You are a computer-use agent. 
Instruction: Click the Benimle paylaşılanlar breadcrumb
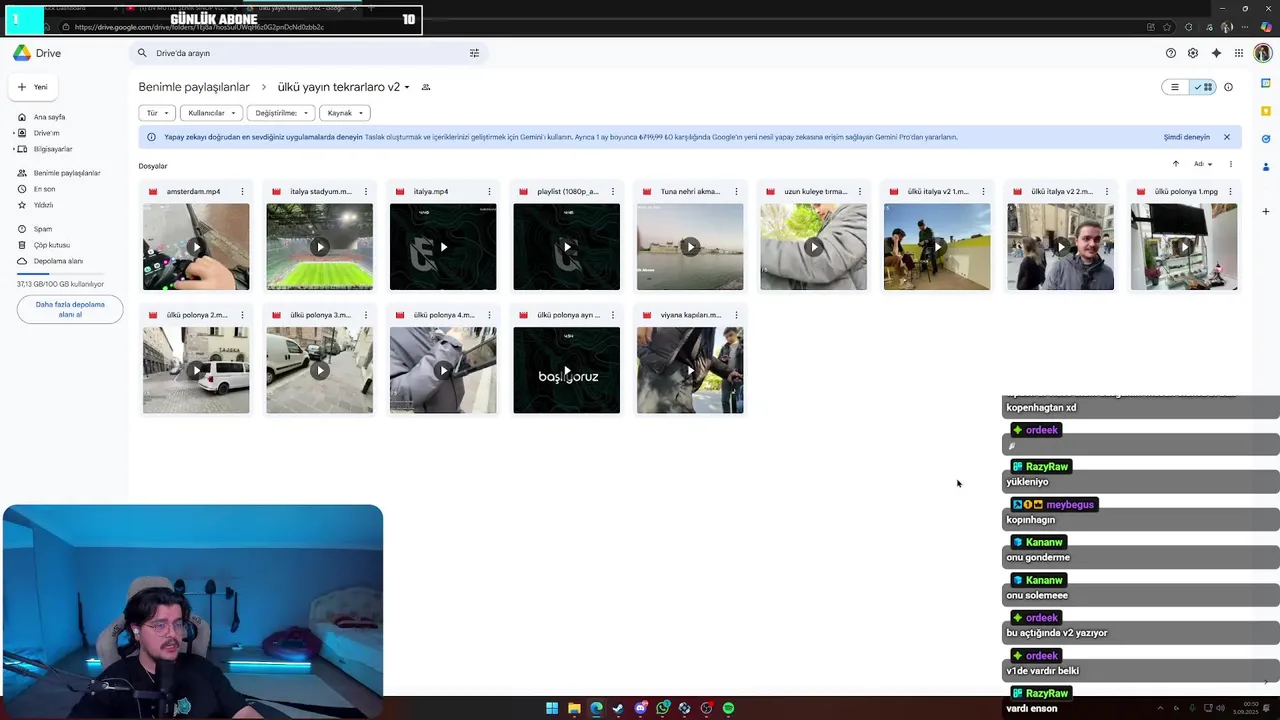coord(194,87)
